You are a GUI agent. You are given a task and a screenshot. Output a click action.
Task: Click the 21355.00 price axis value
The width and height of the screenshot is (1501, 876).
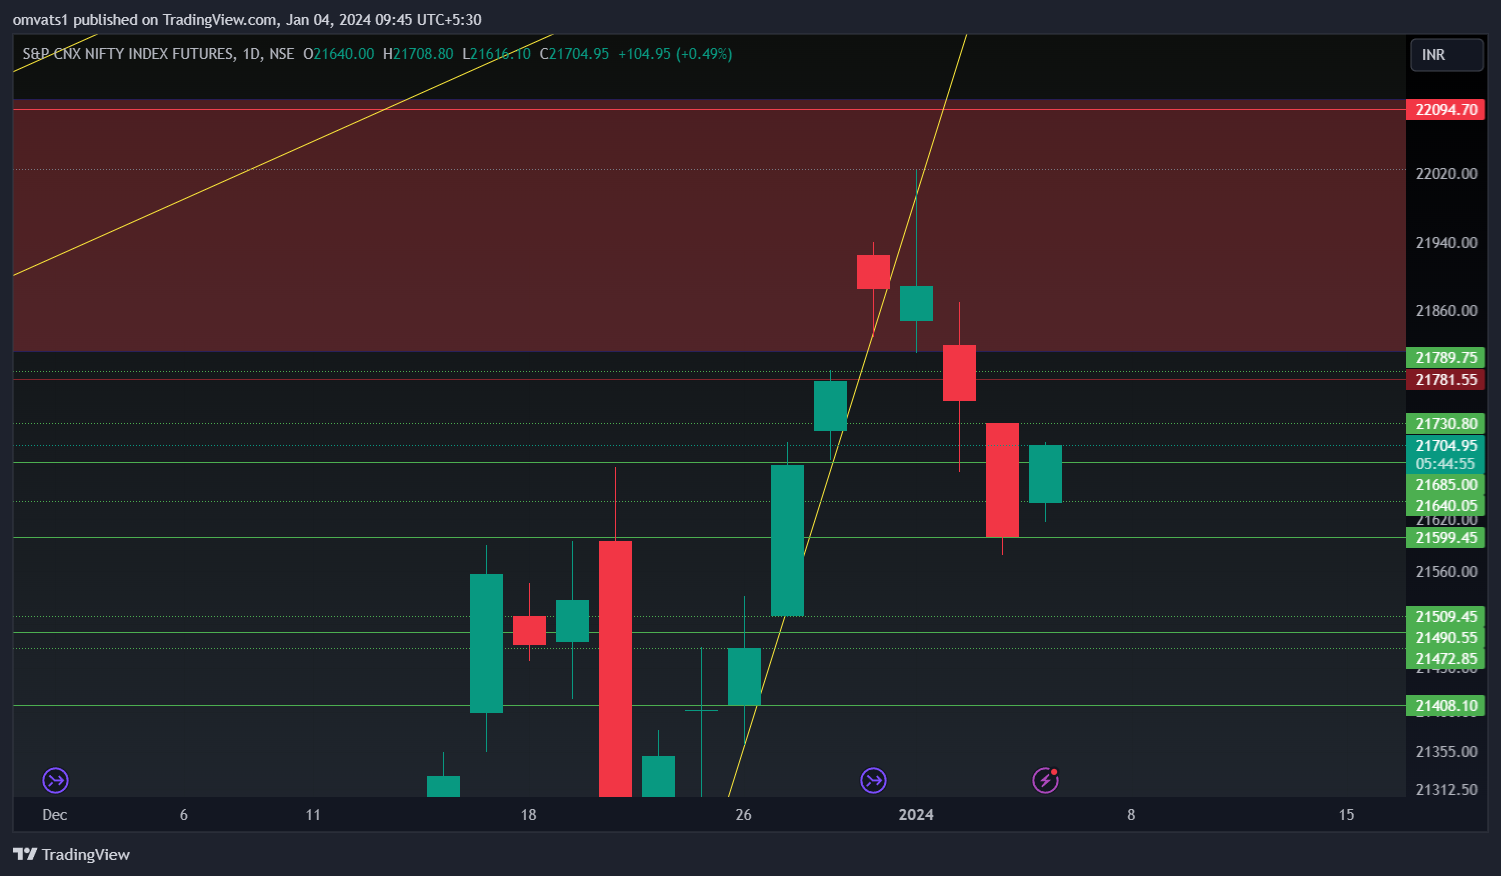(1446, 752)
